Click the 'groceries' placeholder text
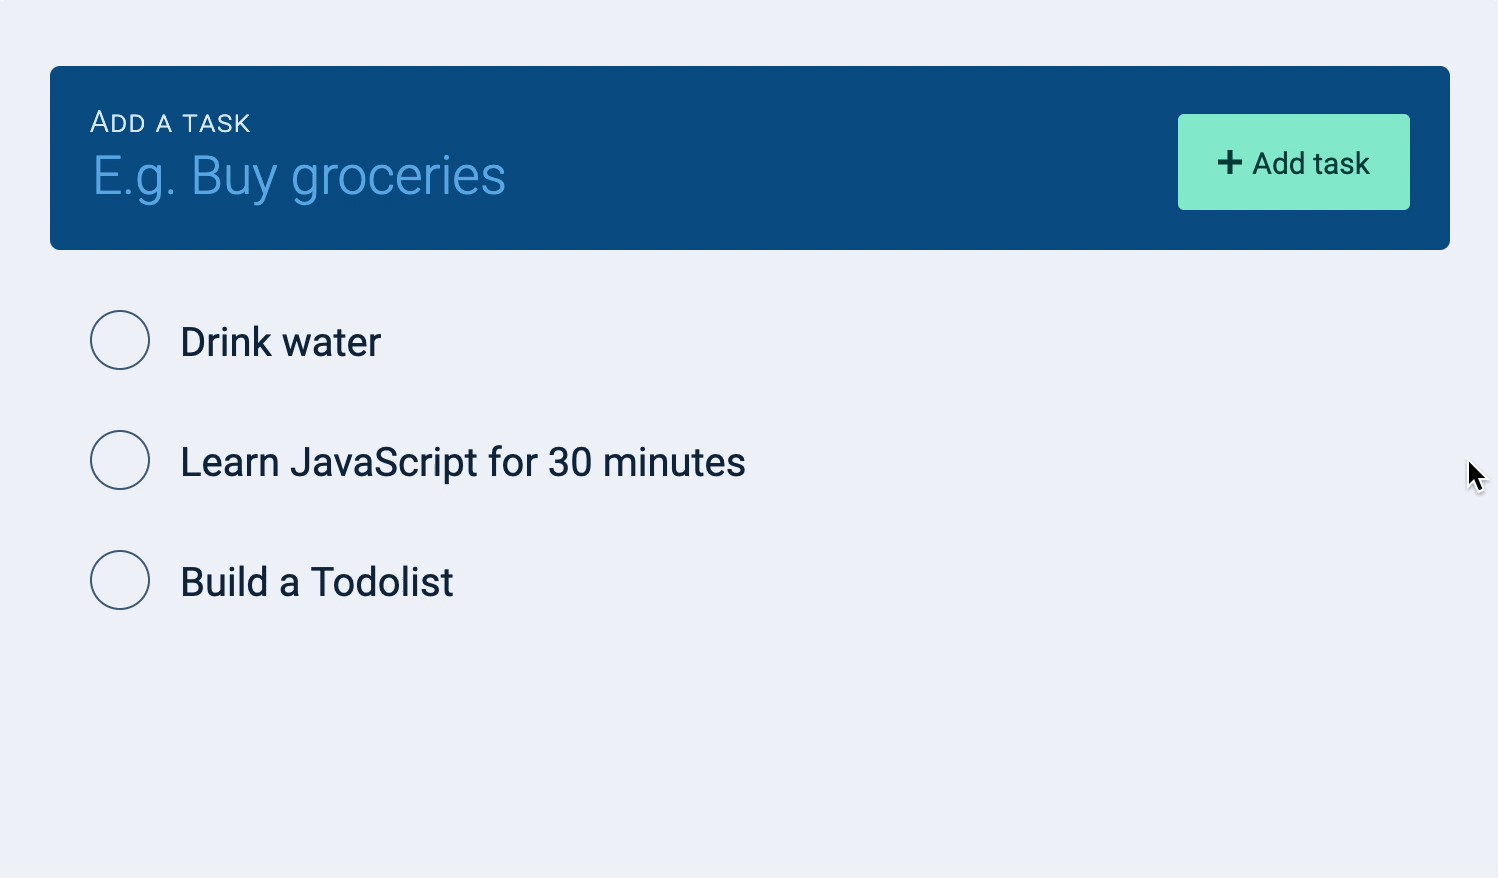Viewport: 1498px width, 878px height. pyautogui.click(x=398, y=176)
